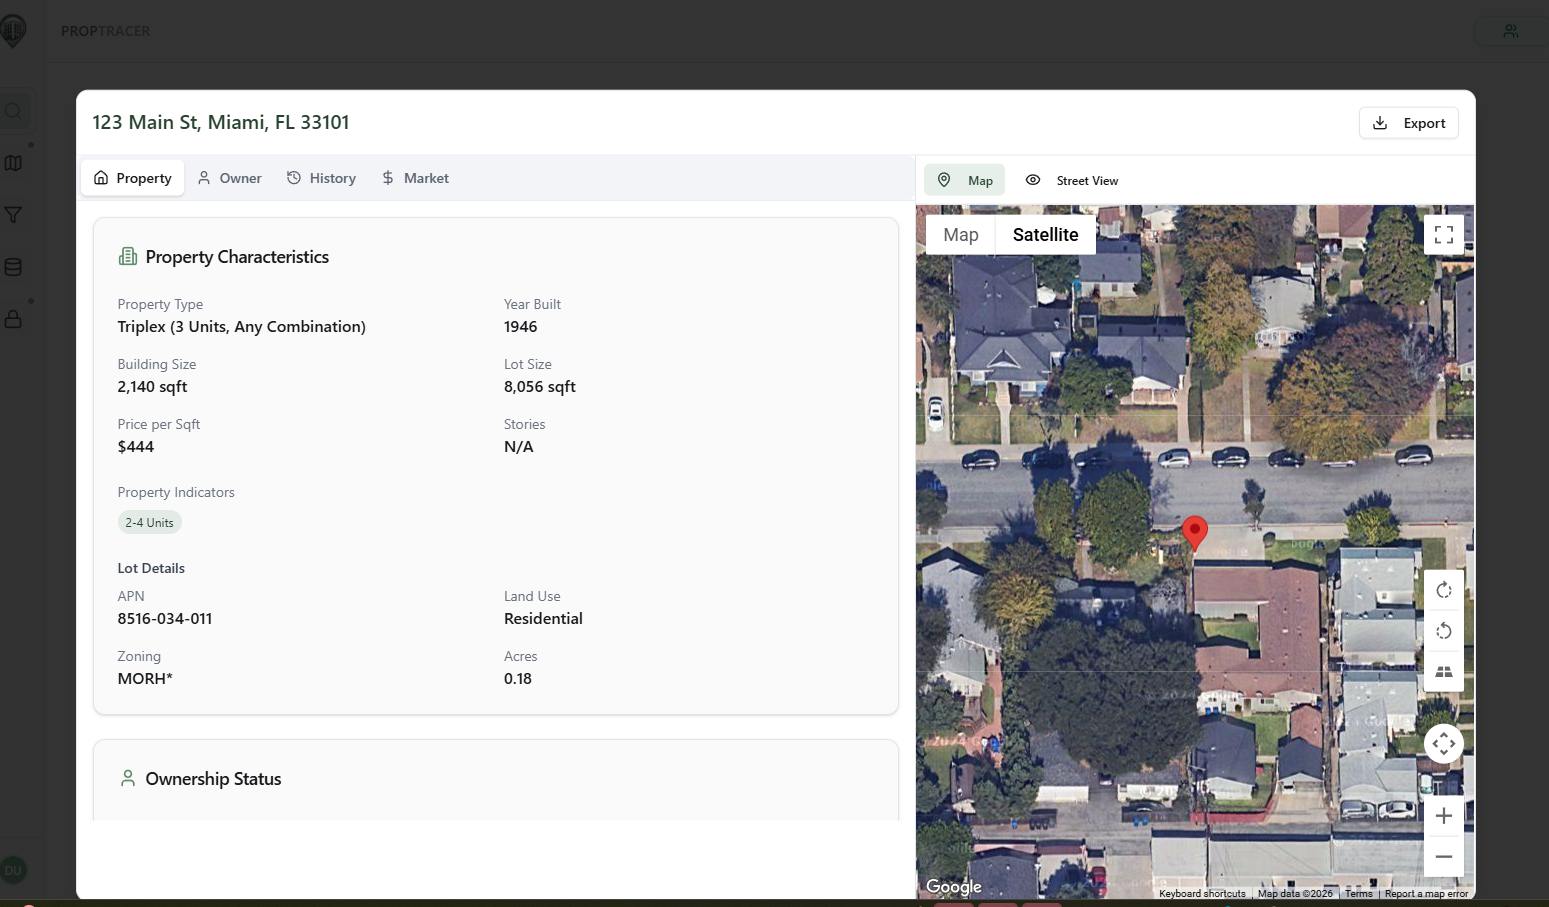Switch to the Owner tab

pos(230,178)
